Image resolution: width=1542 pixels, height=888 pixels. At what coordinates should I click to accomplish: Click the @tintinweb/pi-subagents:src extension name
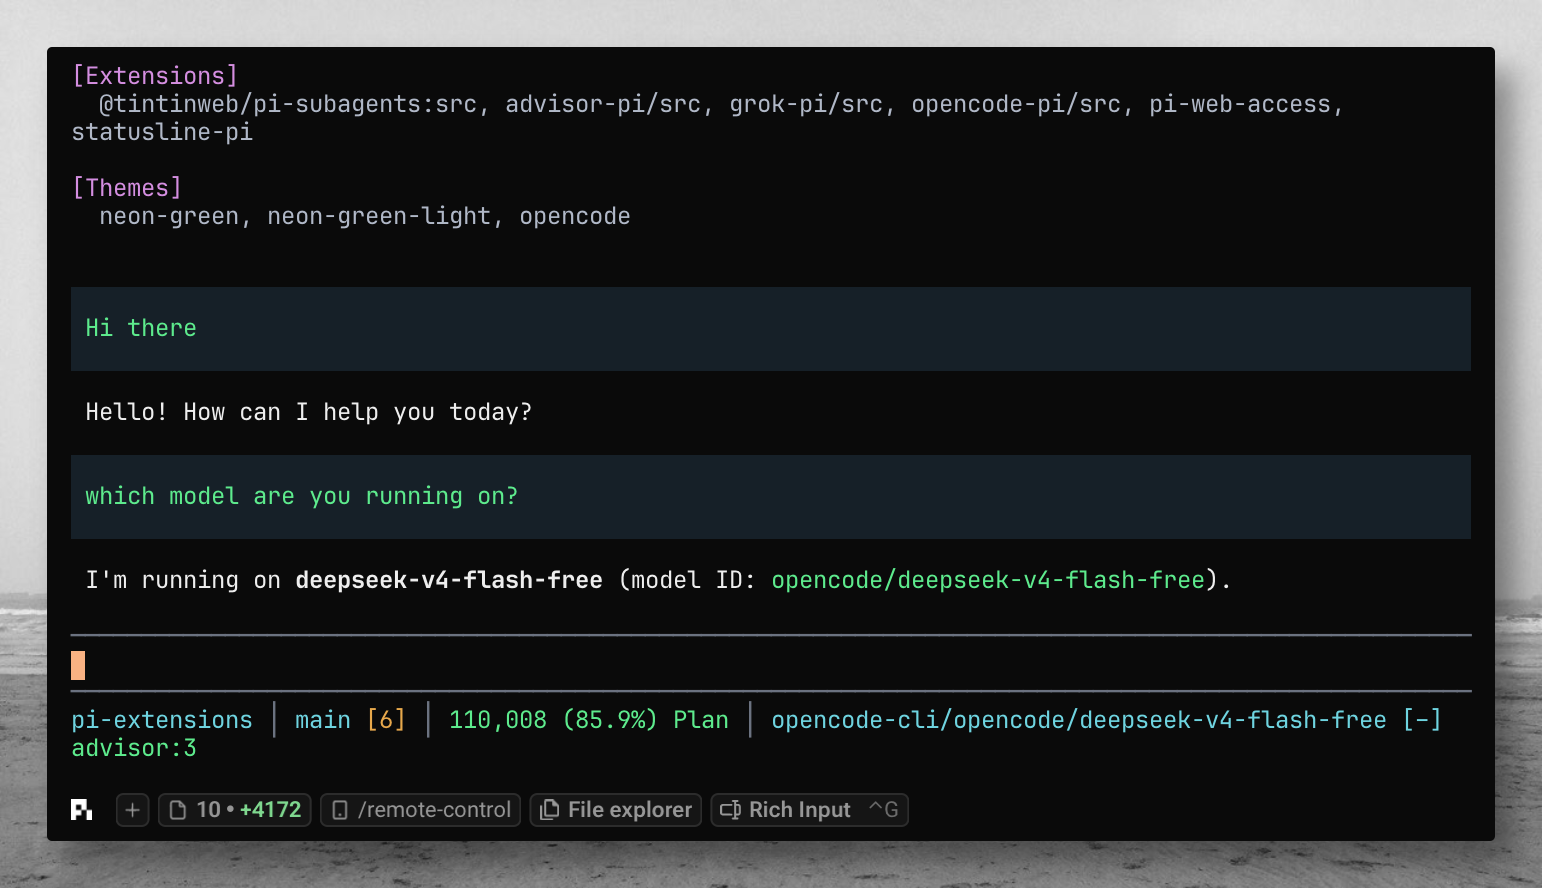tap(288, 104)
